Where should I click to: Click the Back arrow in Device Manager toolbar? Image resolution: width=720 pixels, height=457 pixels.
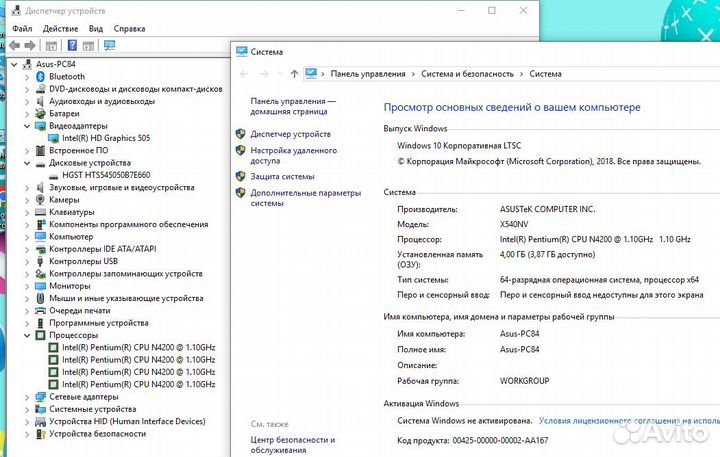click(x=15, y=45)
